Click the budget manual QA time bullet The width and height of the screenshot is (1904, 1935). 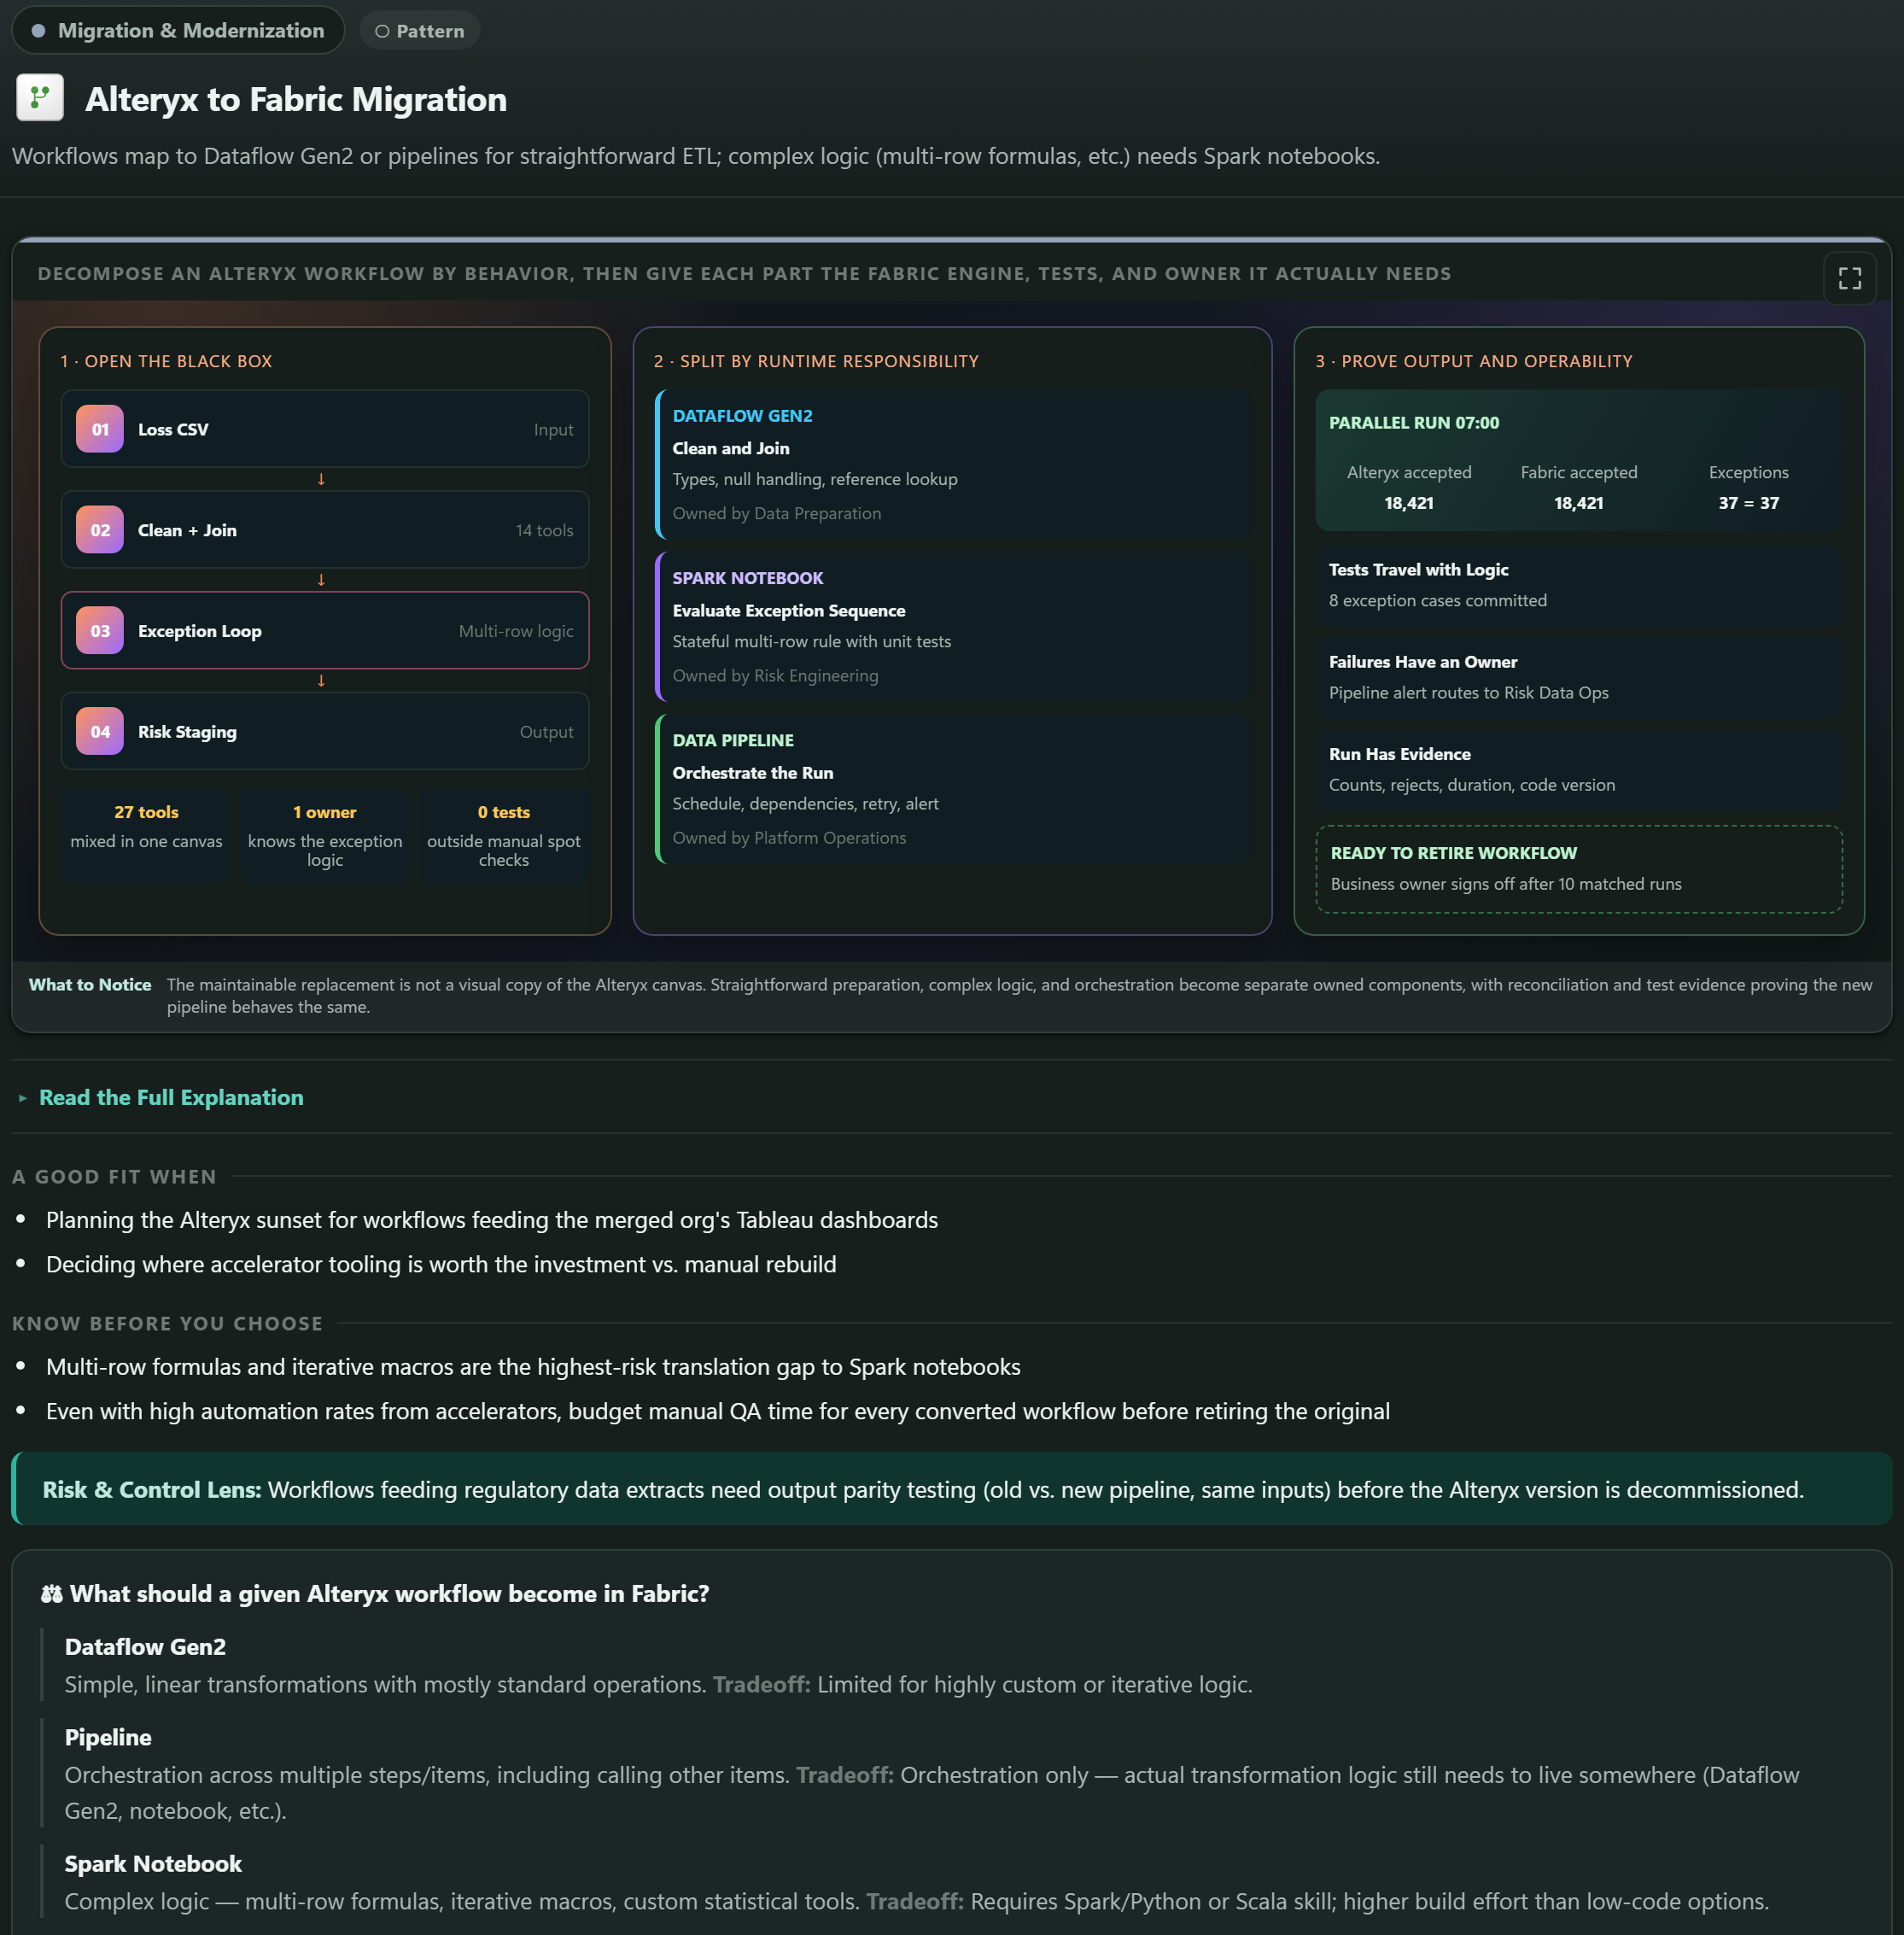point(718,1411)
